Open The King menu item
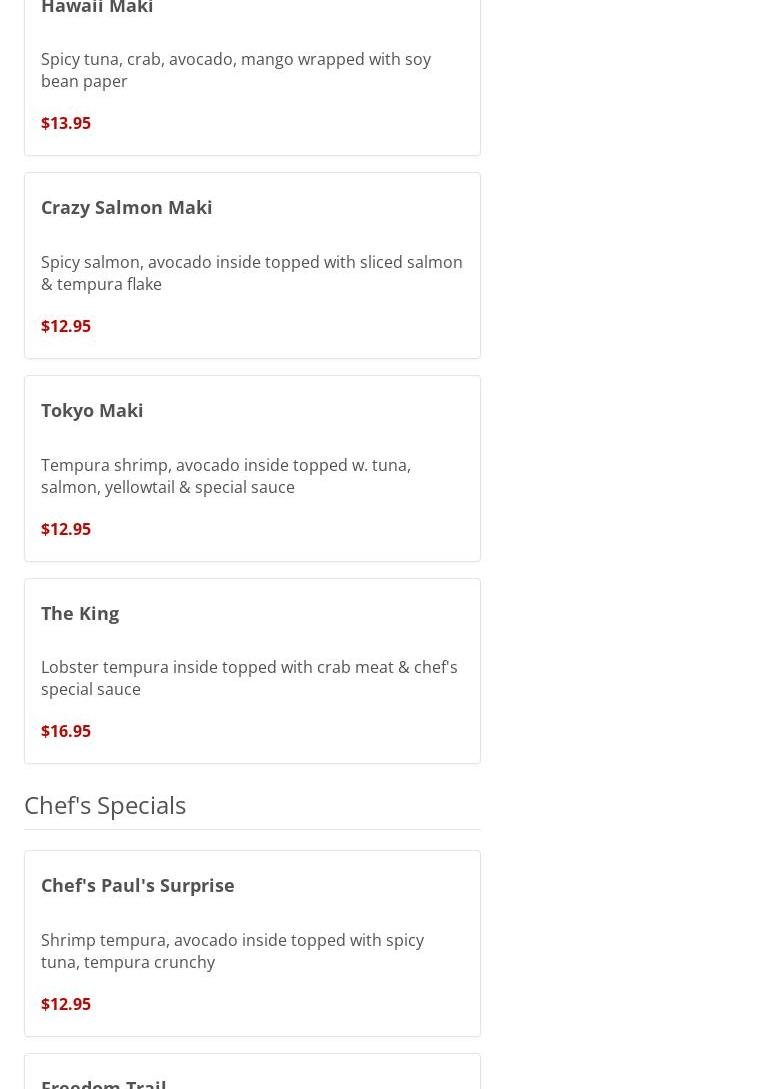Screen dimensions: 770x1089 coord(80,613)
